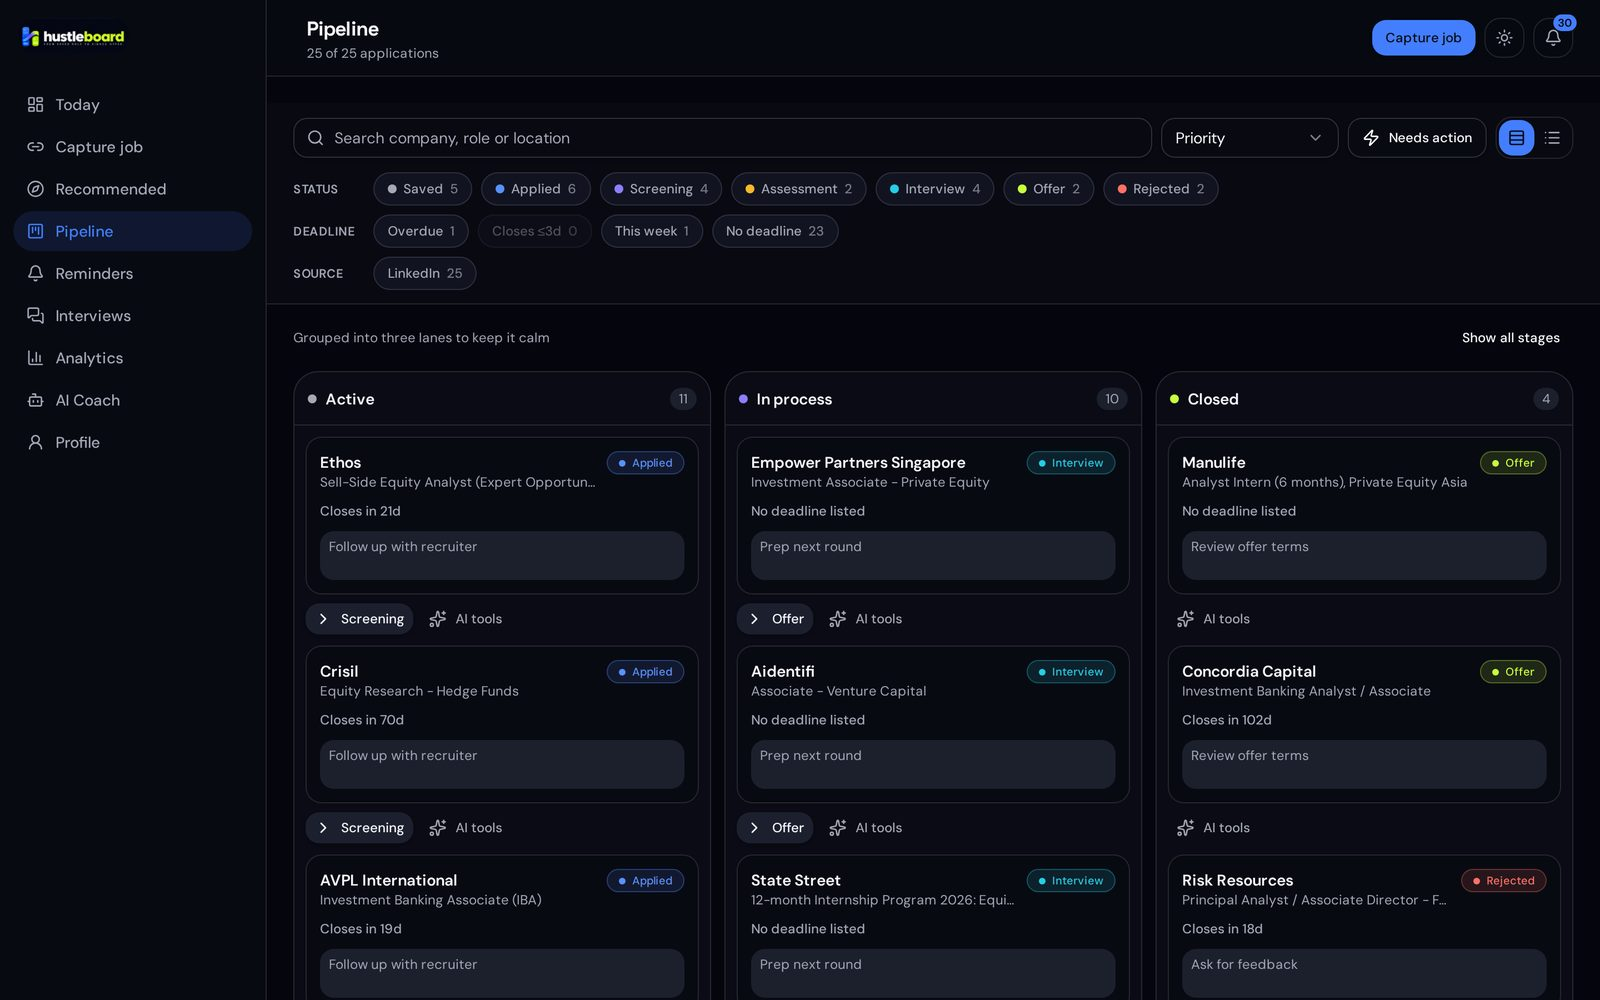Viewport: 1600px width, 1000px height.
Task: Move Aidentifi card to Offer
Action: click(775, 828)
